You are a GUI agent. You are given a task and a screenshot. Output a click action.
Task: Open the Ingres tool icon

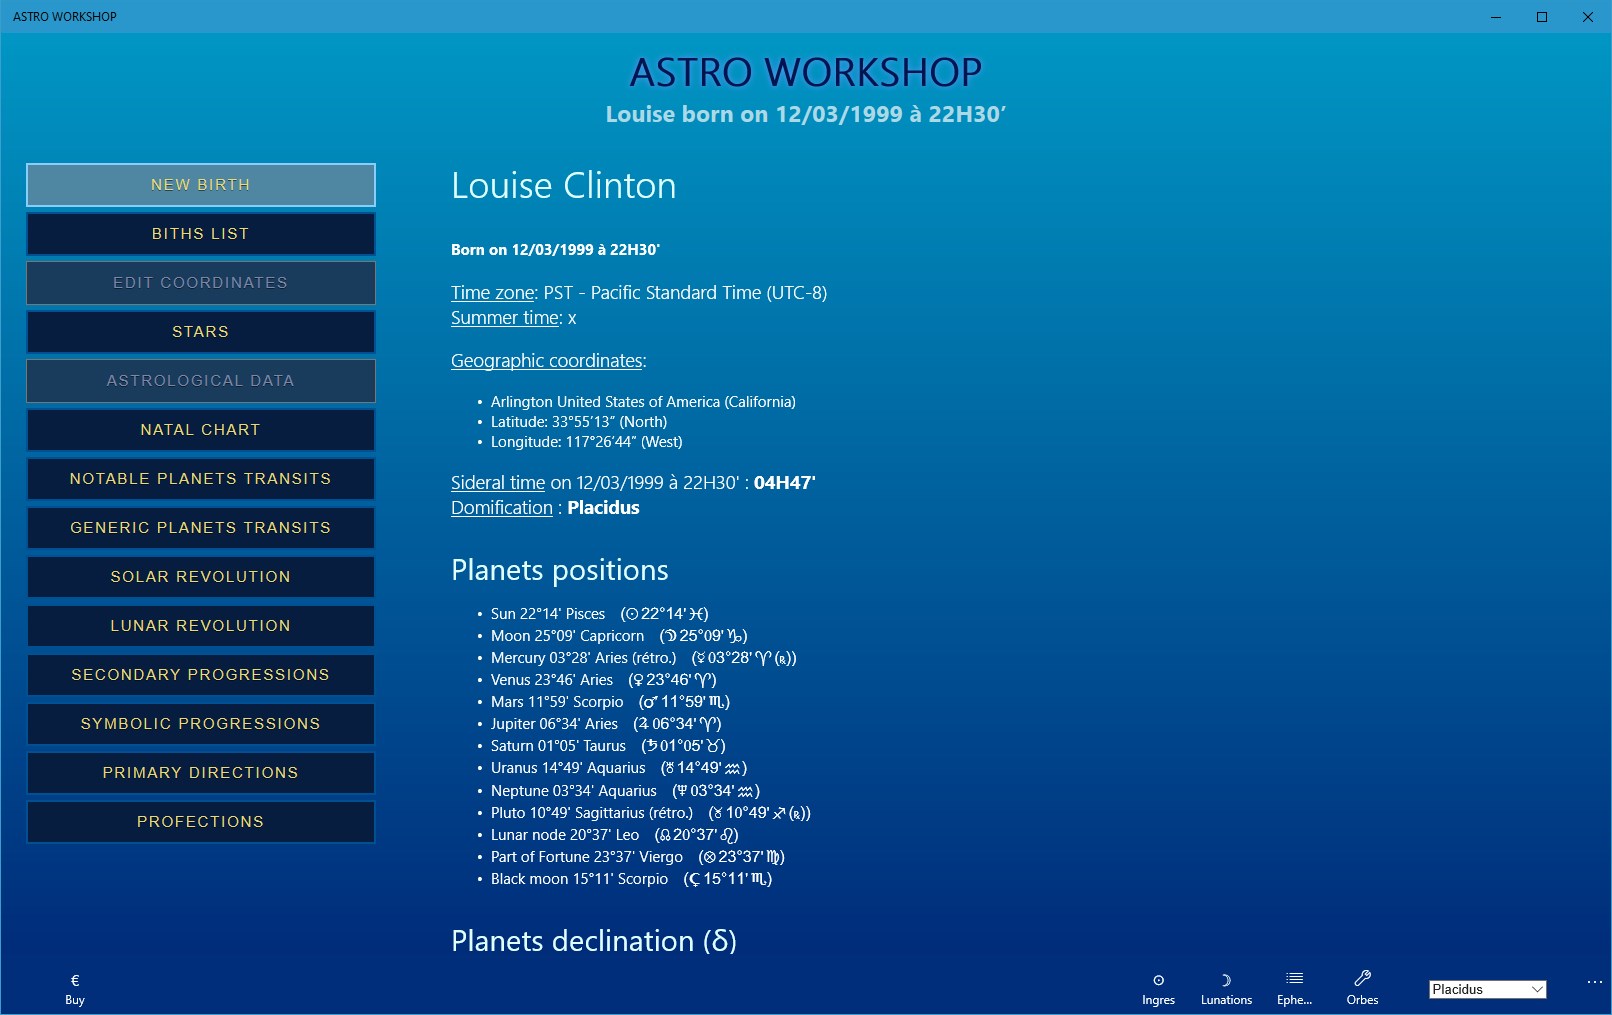click(1158, 980)
